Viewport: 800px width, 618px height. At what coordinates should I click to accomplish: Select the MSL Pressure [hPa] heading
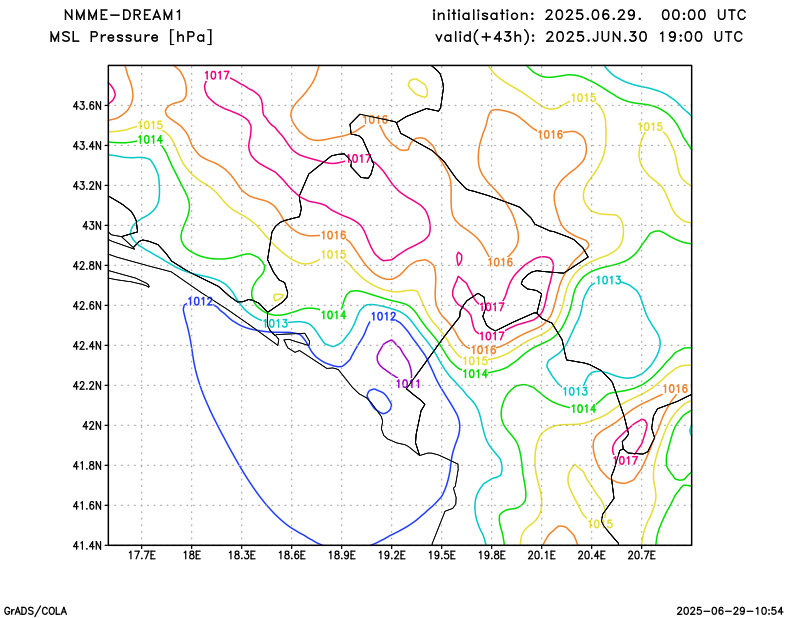[x=131, y=37]
